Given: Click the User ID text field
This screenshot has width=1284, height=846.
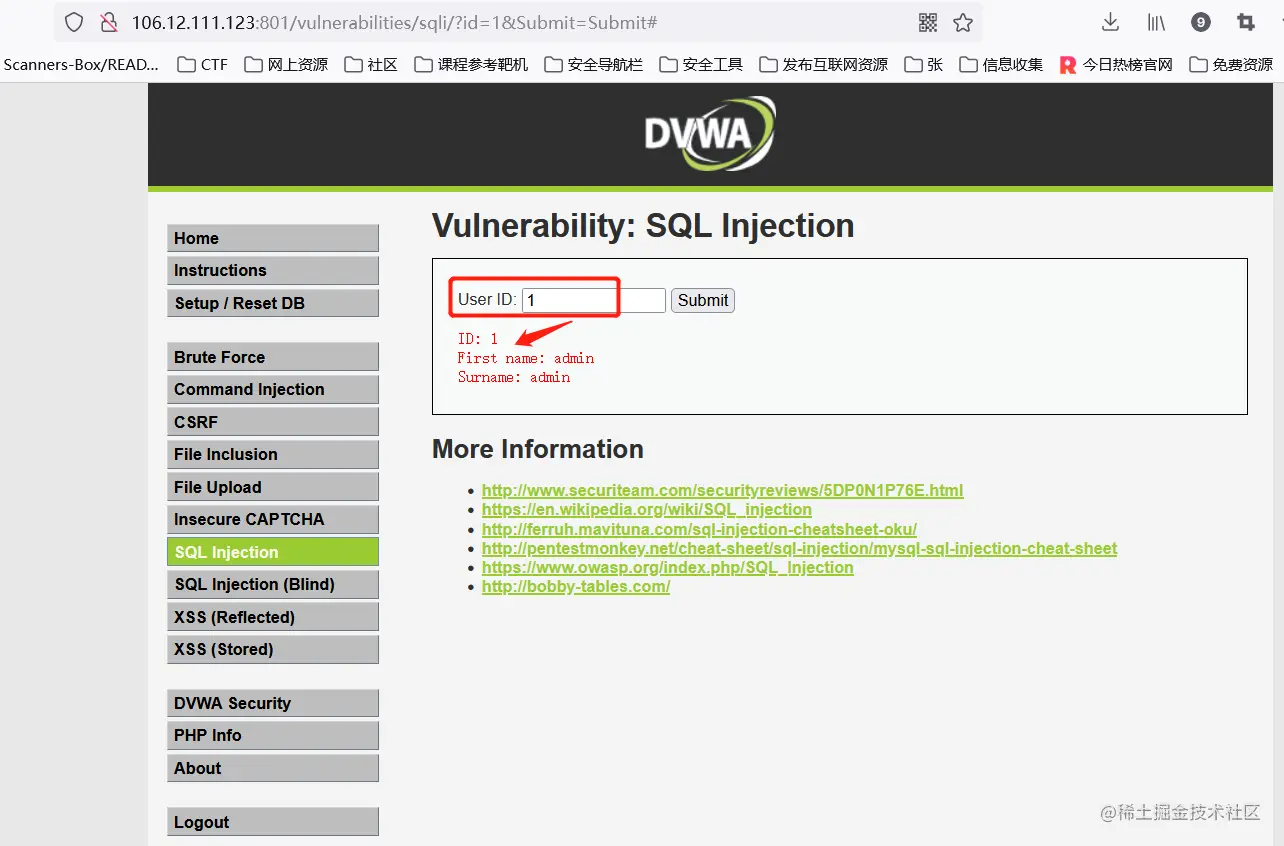Looking at the screenshot, I should [x=594, y=300].
